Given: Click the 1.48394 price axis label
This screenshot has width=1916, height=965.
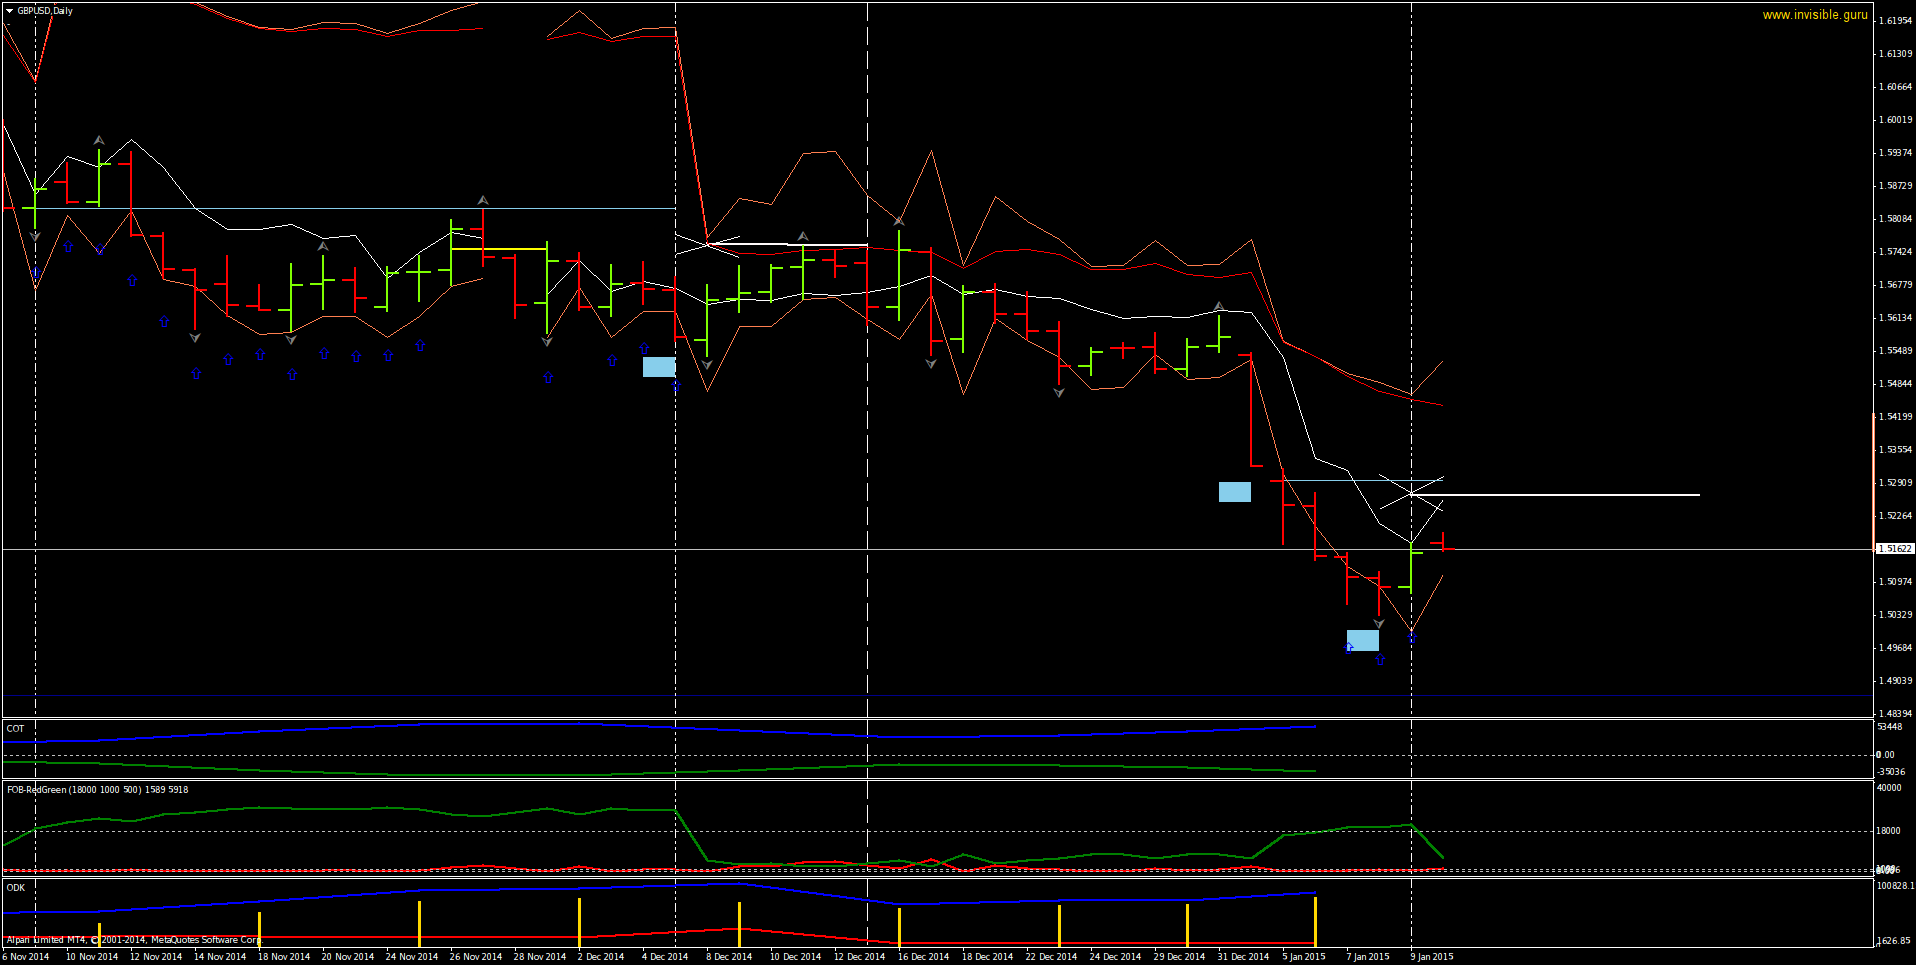Looking at the screenshot, I should (1896, 714).
